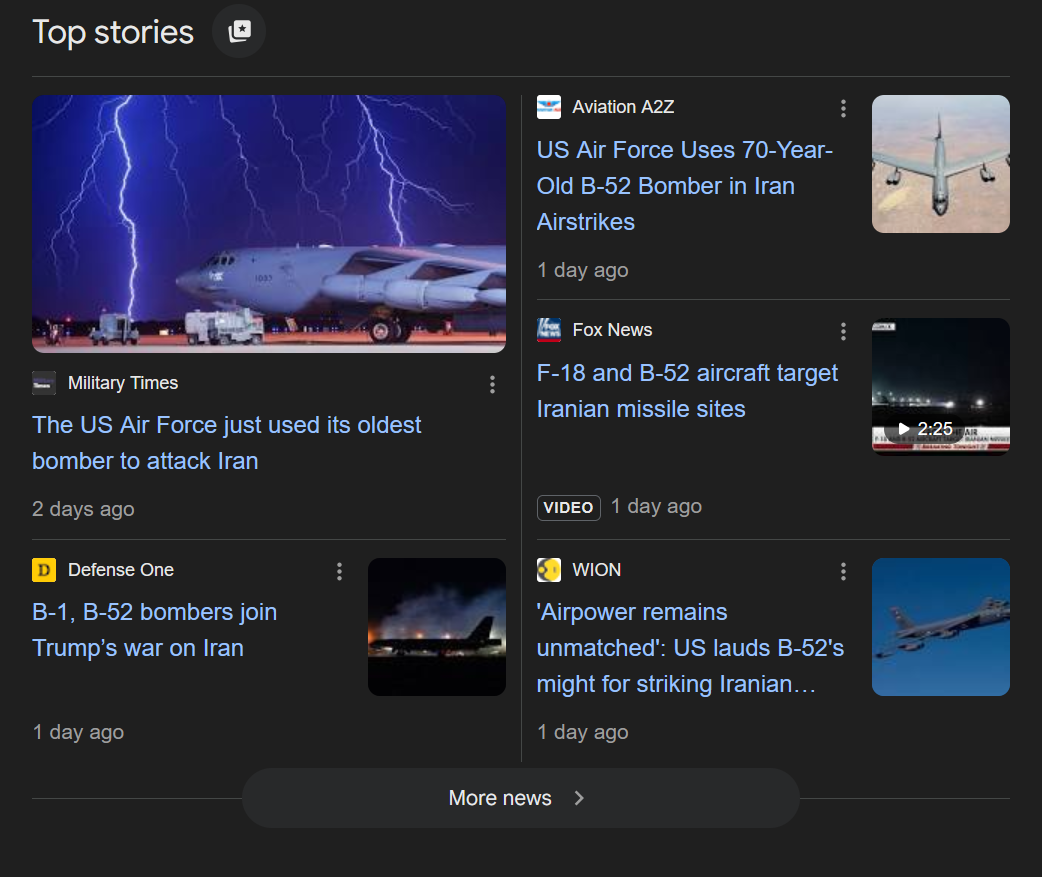1042x877 pixels.
Task: Open 'US Air Force Uses 70-Year-Old B-52' headline
Action: 684,186
